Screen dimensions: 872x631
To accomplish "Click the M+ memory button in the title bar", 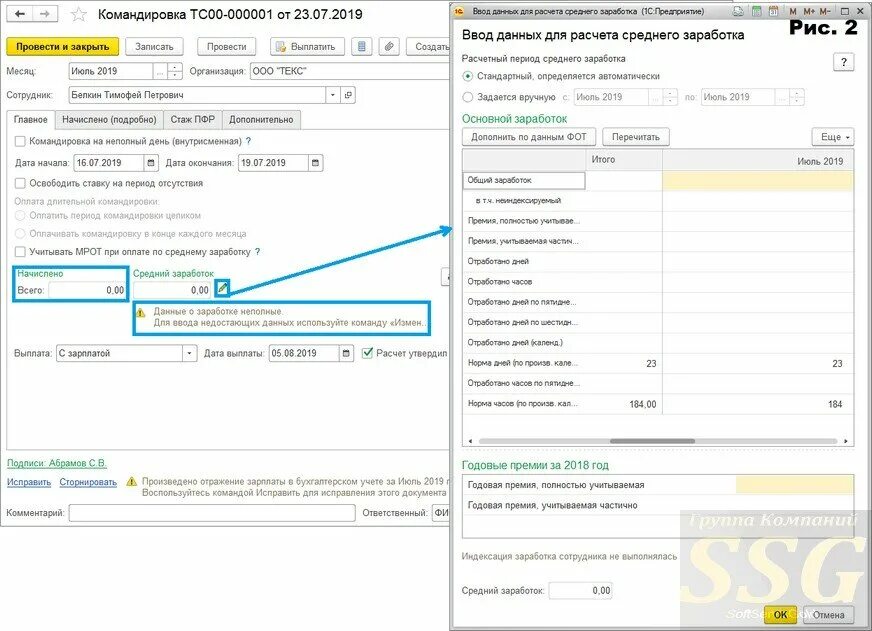I will point(809,11).
